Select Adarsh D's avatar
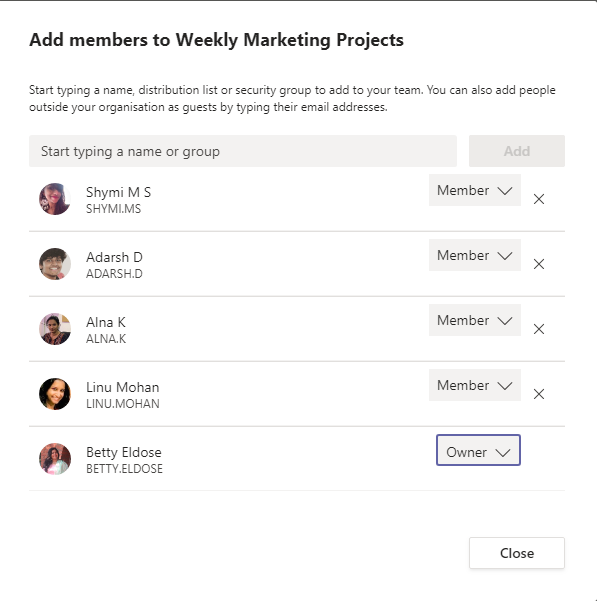 pos(55,264)
